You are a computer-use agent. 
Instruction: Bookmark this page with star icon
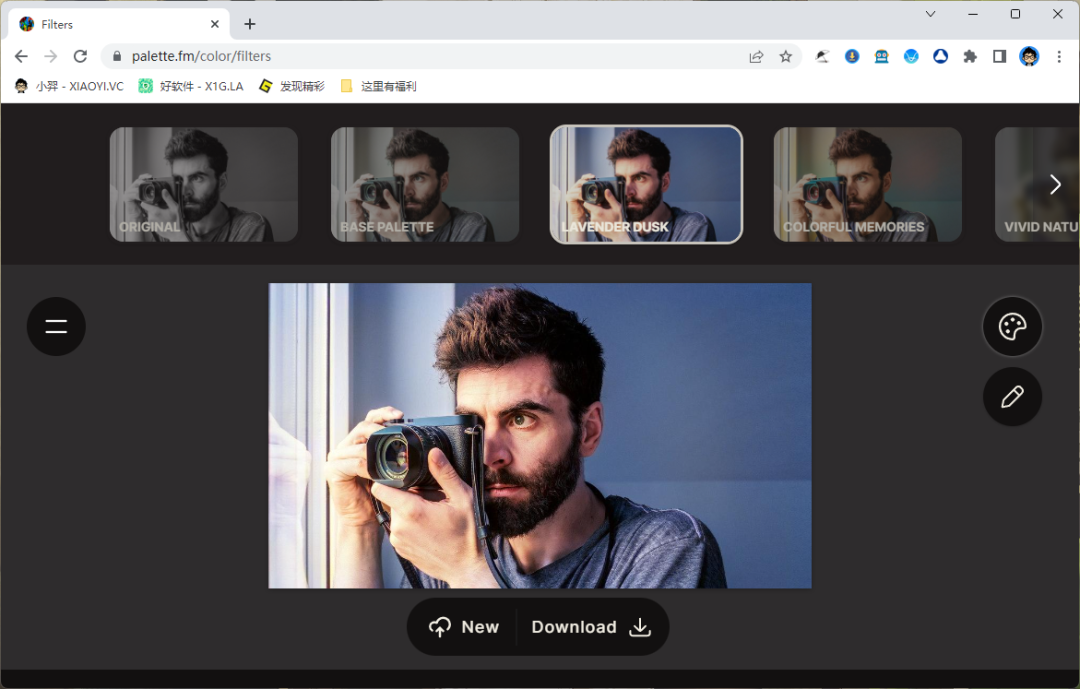786,57
